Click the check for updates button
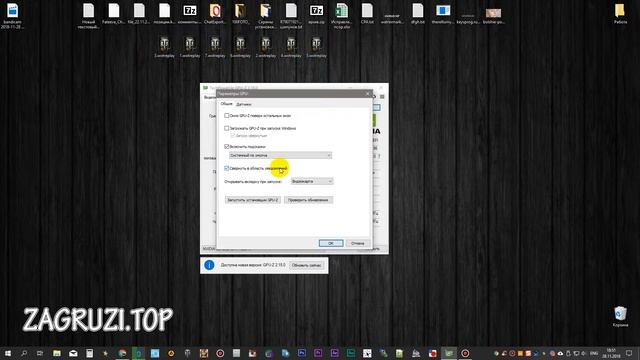Screen dimensions: 640x360 click(x=308, y=200)
